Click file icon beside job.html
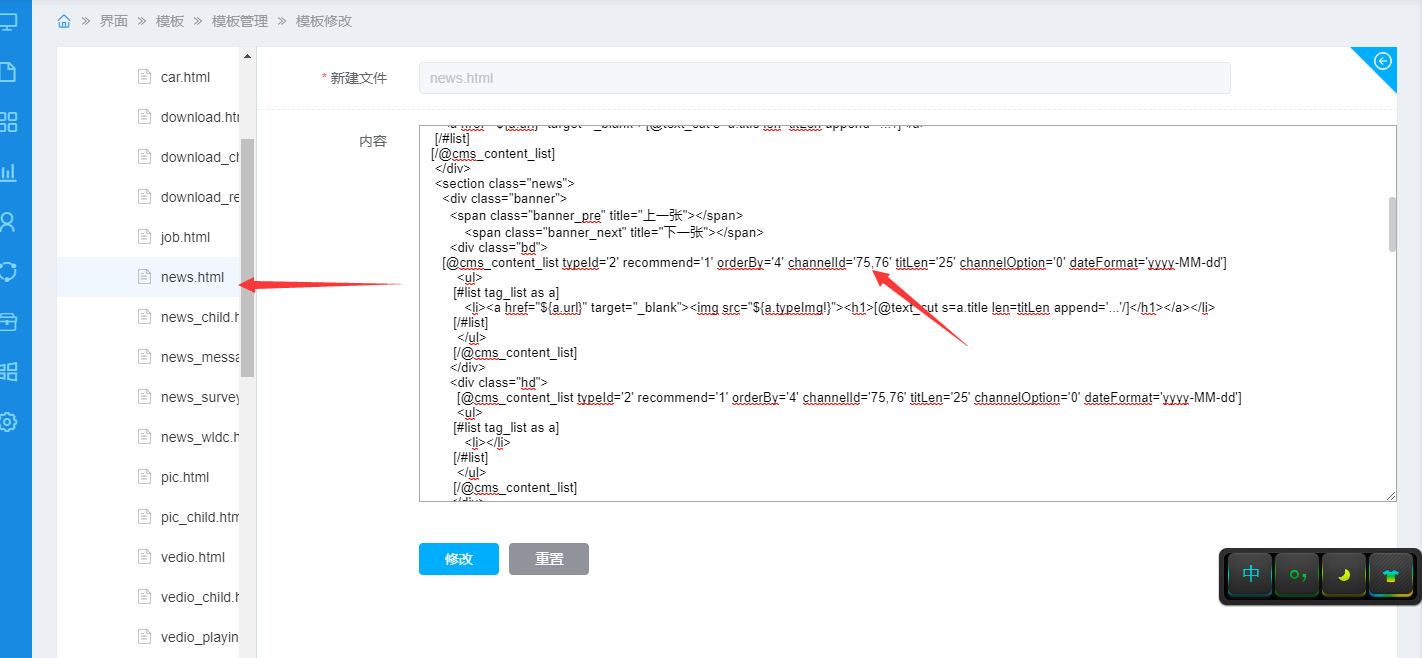The width and height of the screenshot is (1422, 658). pos(144,237)
